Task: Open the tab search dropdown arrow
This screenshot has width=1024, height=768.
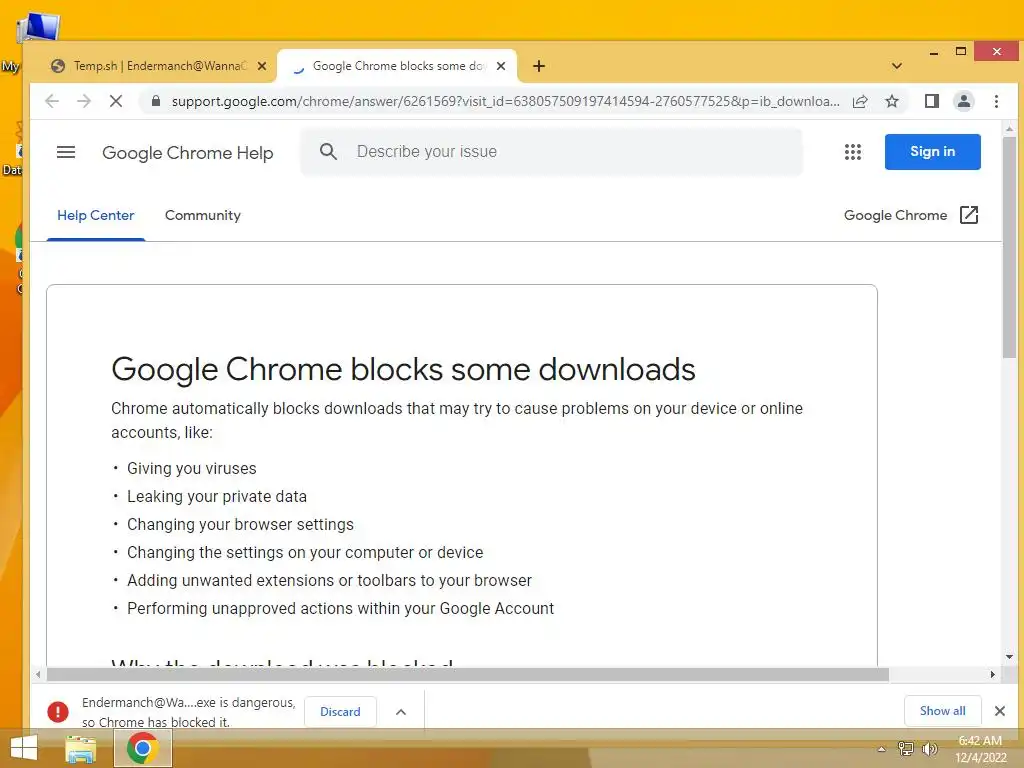Action: pos(897,66)
